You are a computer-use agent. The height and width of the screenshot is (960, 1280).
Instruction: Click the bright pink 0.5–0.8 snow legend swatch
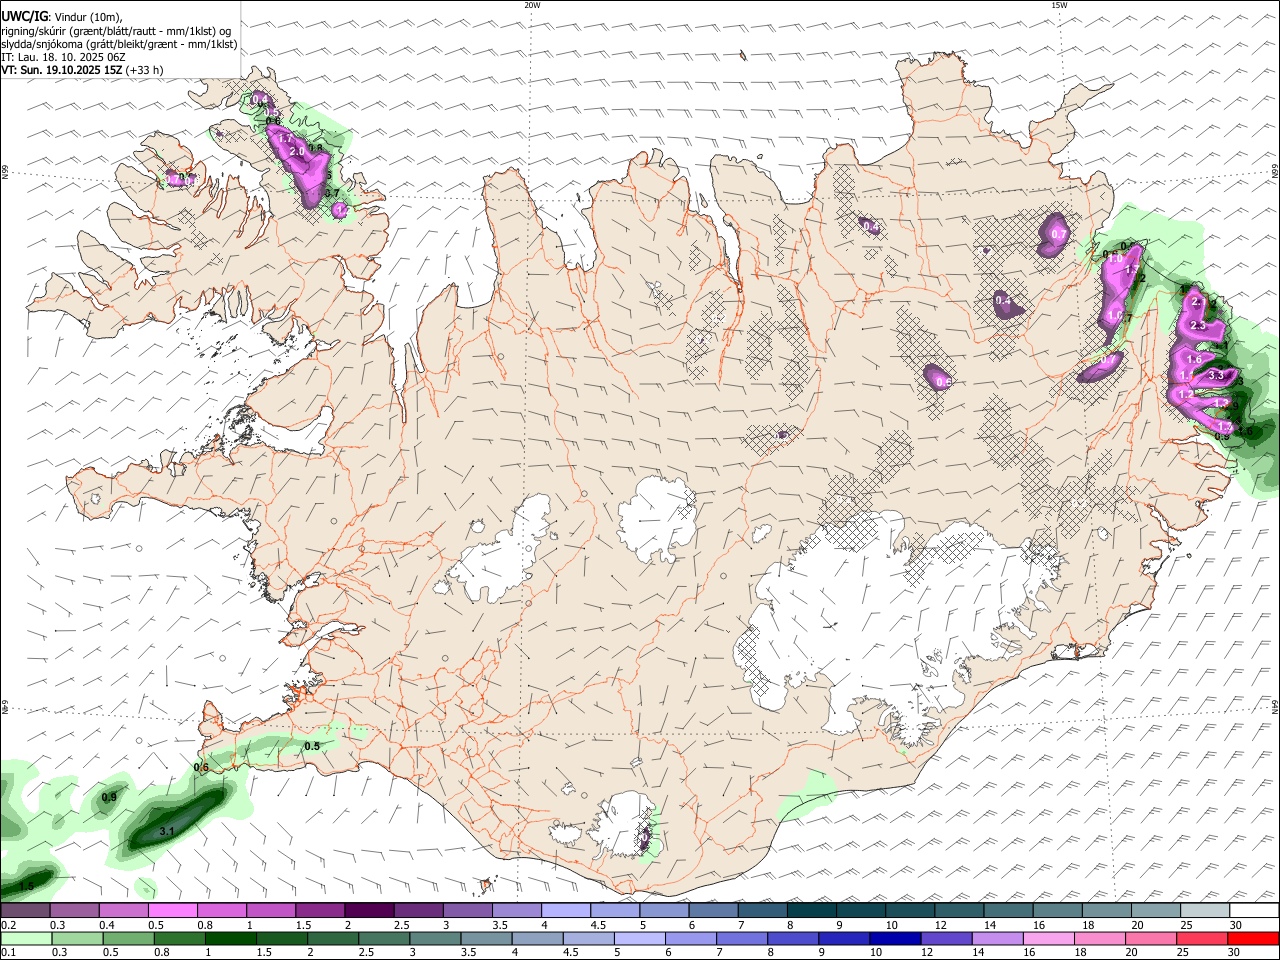pyautogui.click(x=172, y=910)
